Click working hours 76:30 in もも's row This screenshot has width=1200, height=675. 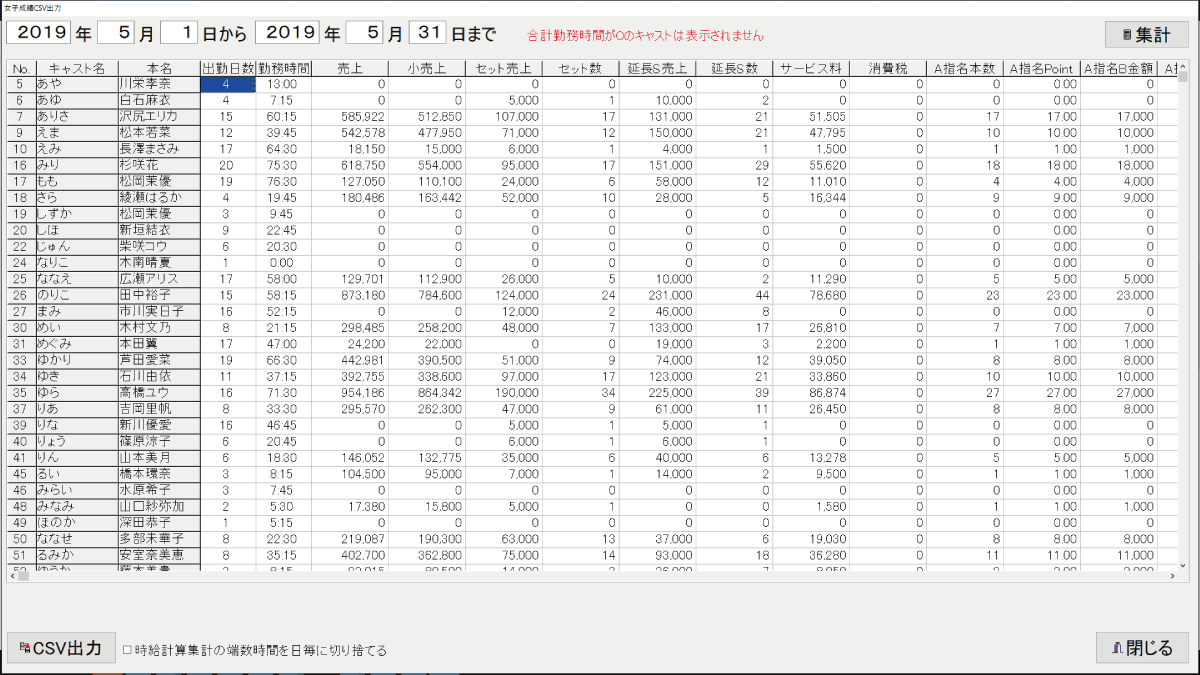284,181
